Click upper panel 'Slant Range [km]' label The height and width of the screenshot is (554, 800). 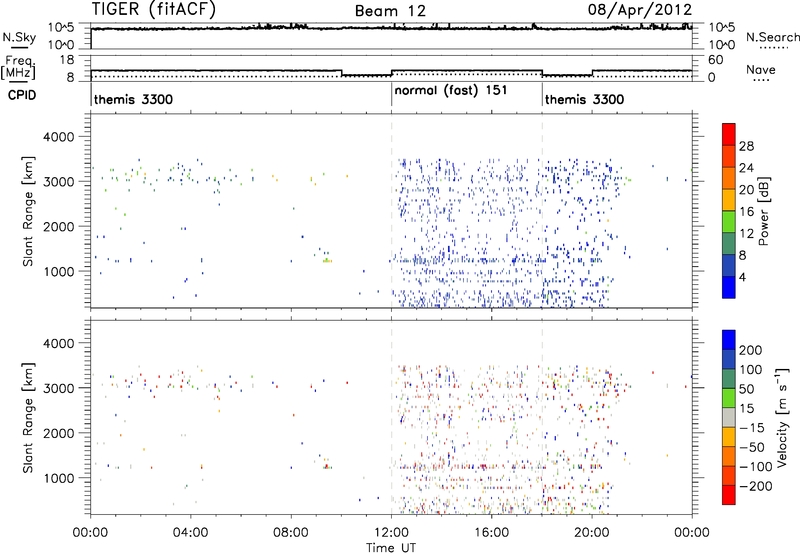(x=28, y=211)
